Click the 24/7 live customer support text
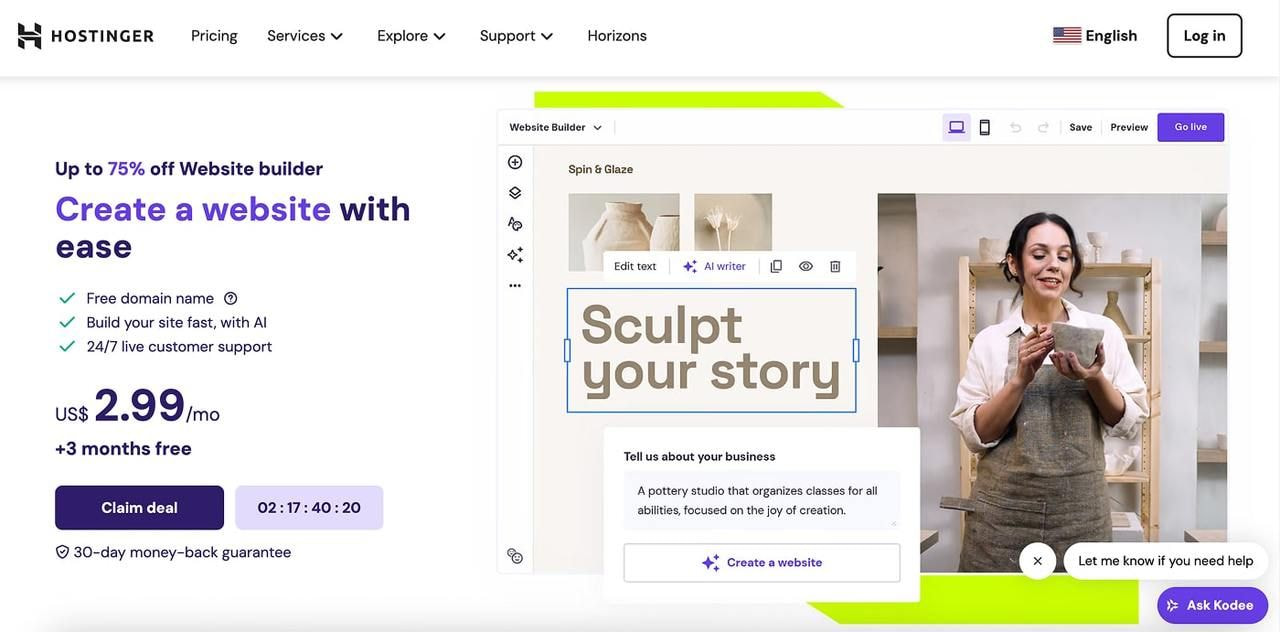 pyautogui.click(x=179, y=346)
